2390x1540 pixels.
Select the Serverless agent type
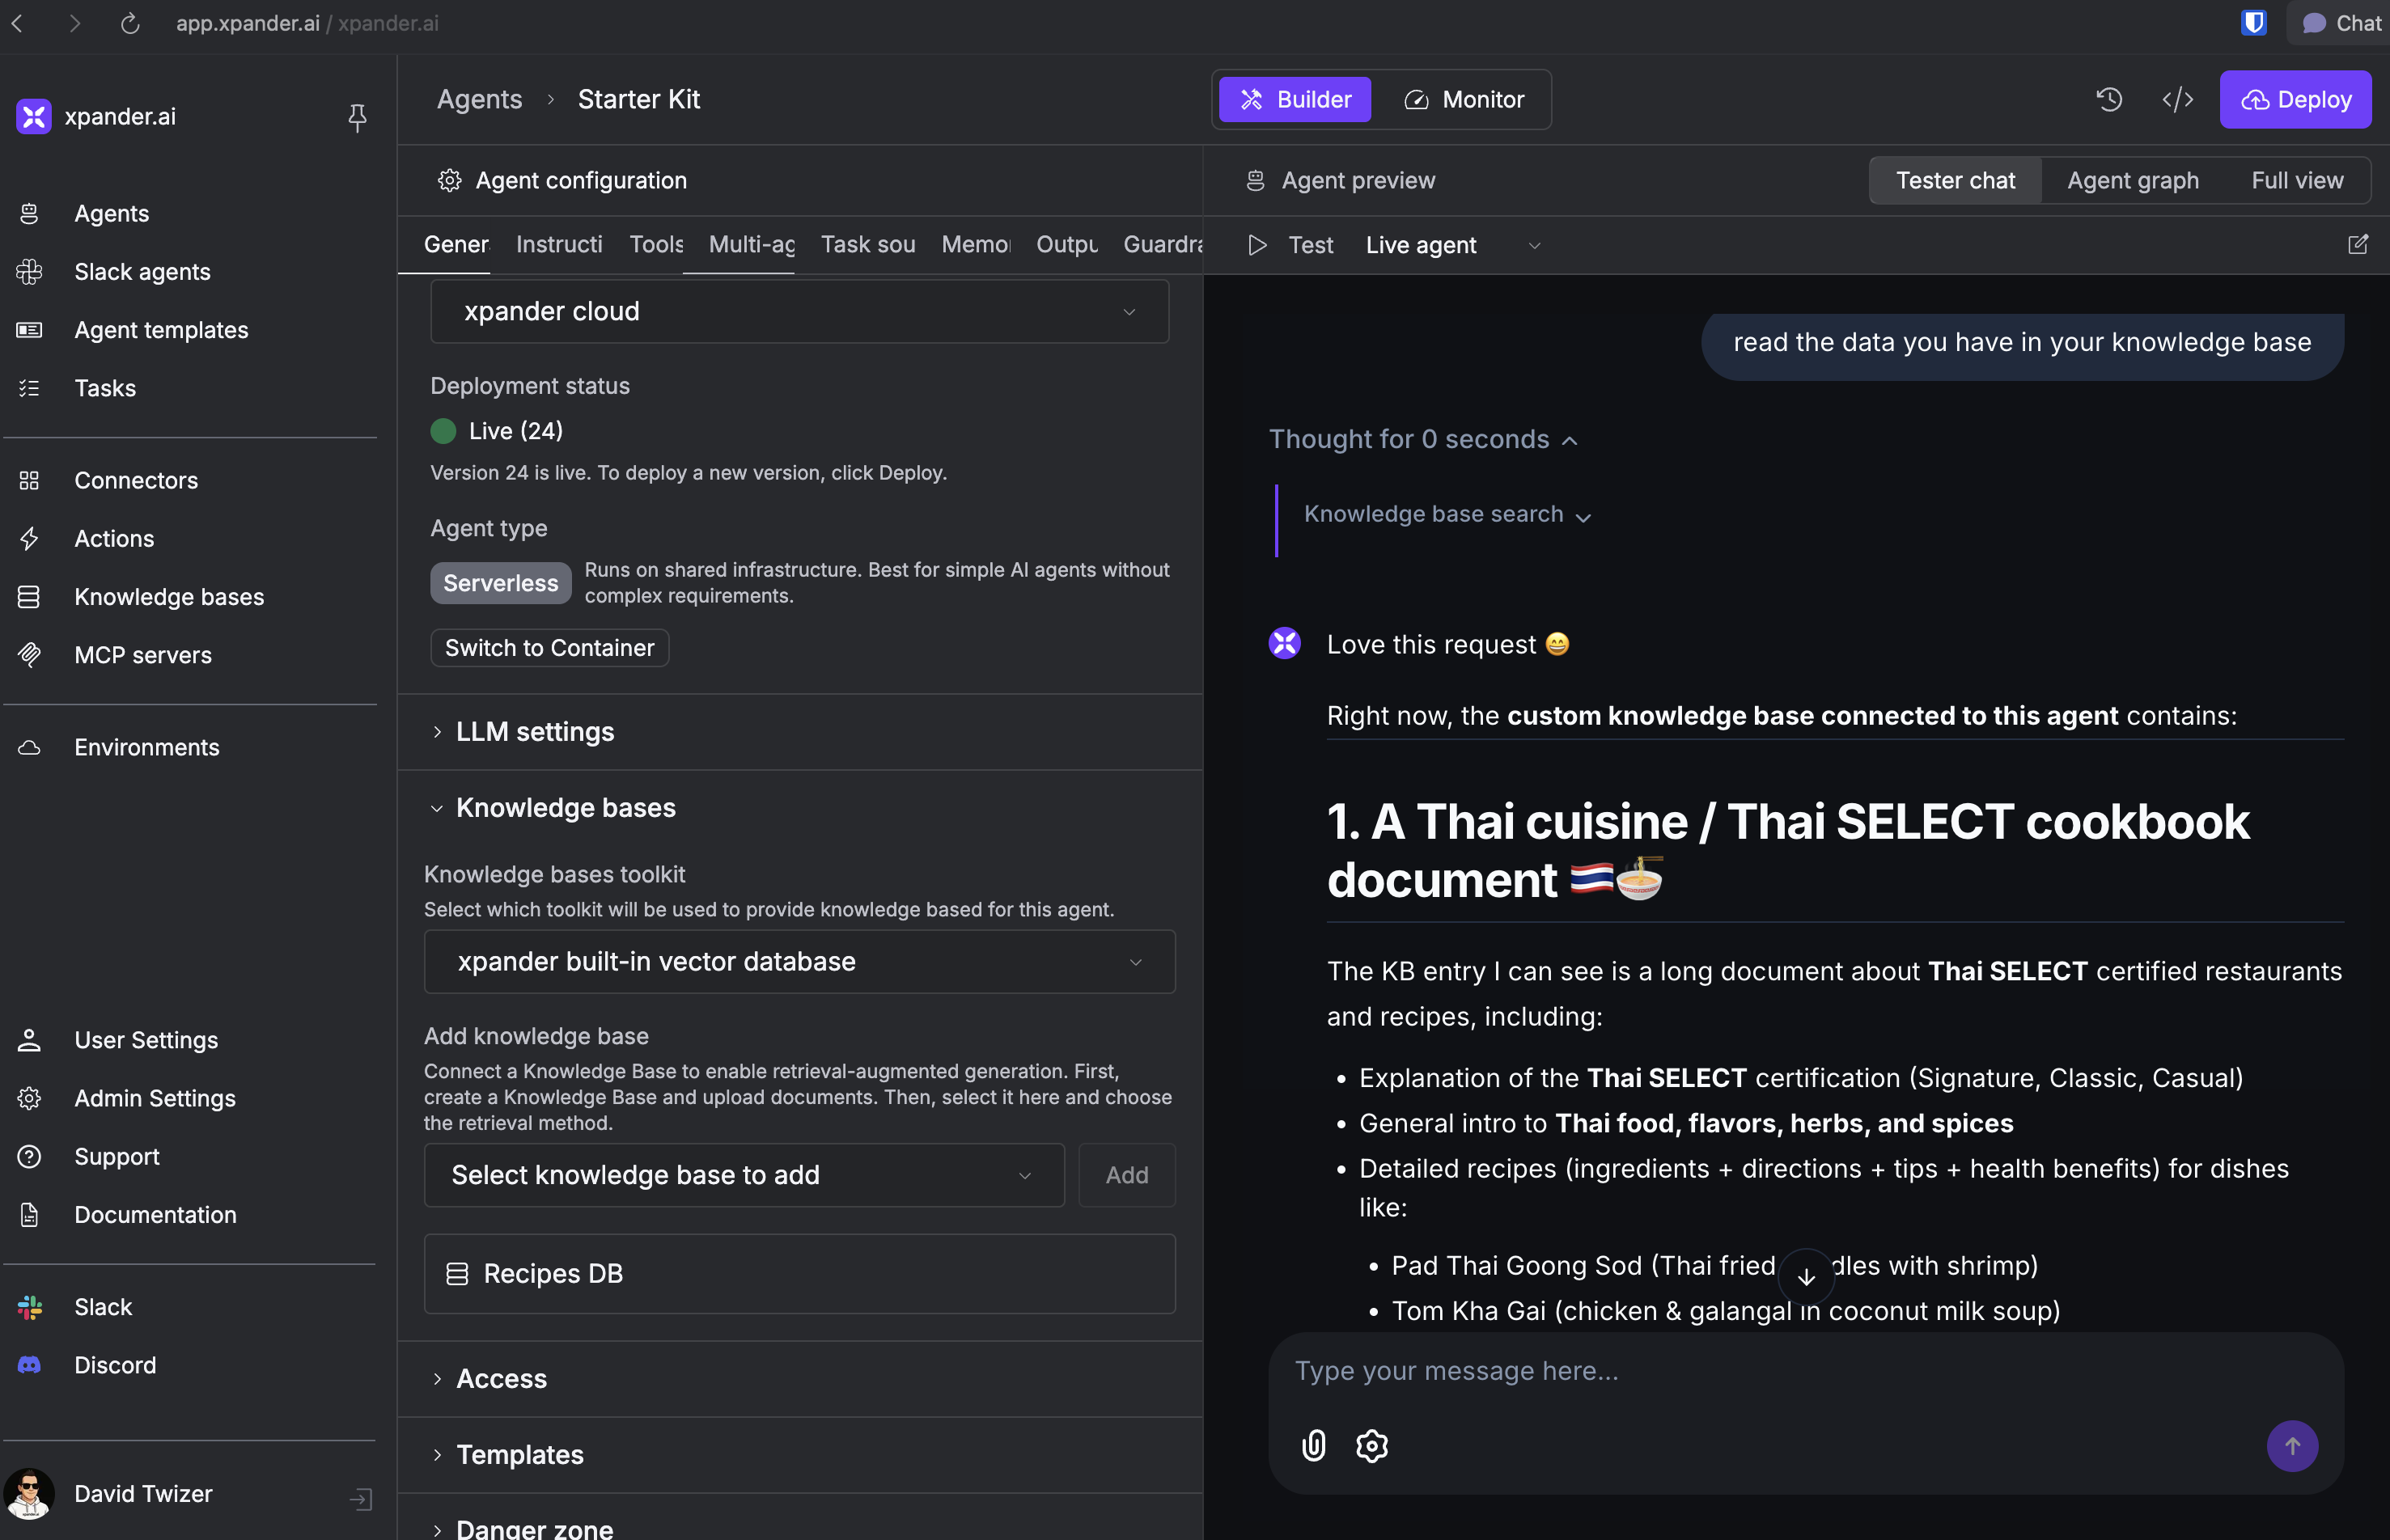(x=500, y=582)
